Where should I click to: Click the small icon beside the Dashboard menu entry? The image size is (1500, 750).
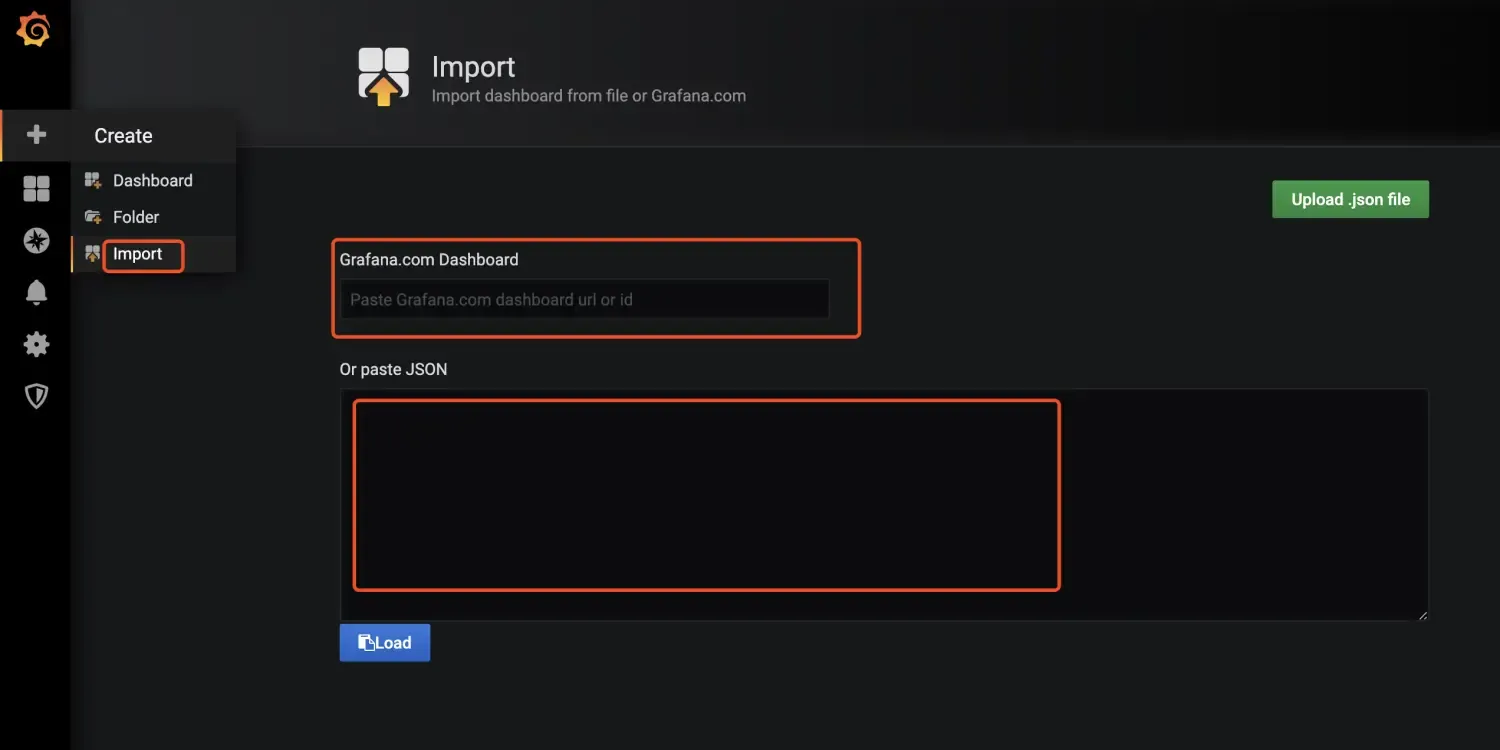92,181
